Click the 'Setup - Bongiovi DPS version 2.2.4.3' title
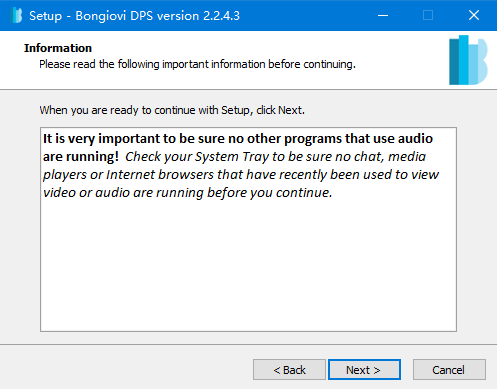The width and height of the screenshot is (497, 389). [x=134, y=16]
